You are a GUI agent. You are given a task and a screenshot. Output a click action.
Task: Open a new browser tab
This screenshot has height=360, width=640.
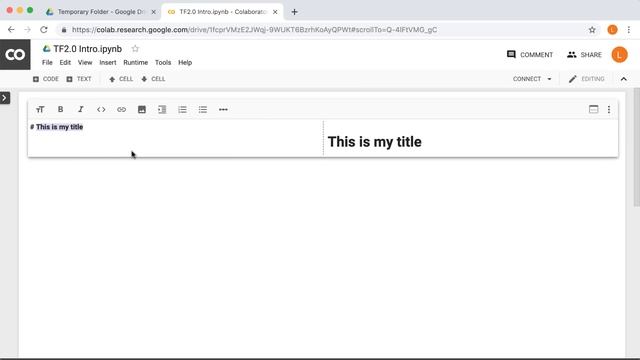294,12
